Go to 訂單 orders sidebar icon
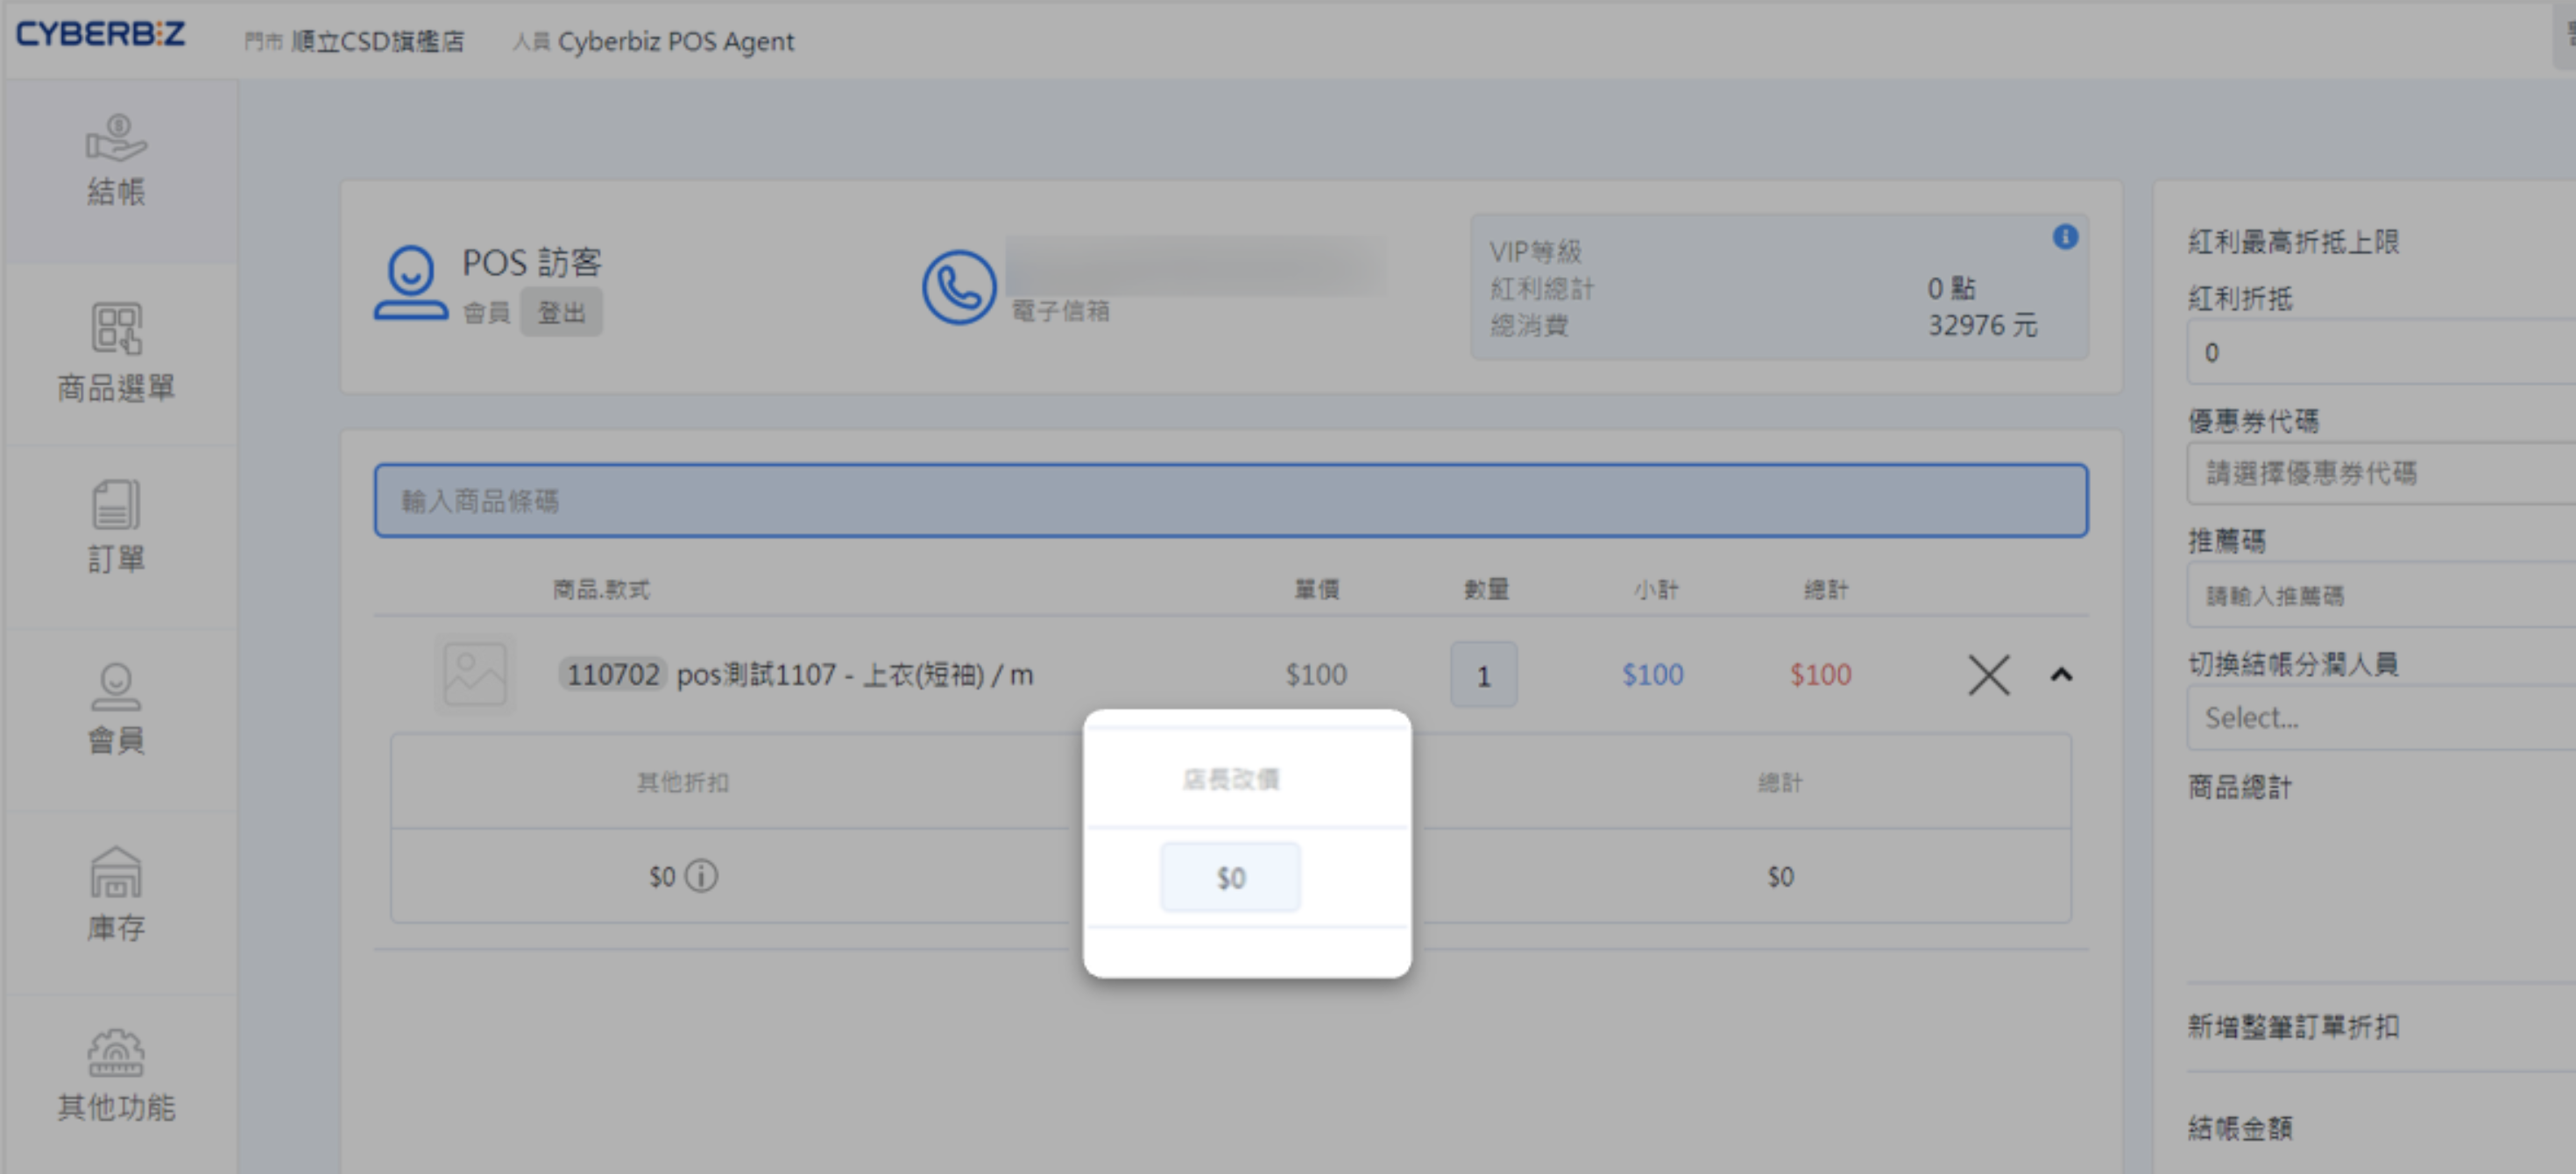Image resolution: width=2576 pixels, height=1174 pixels. [x=116, y=526]
